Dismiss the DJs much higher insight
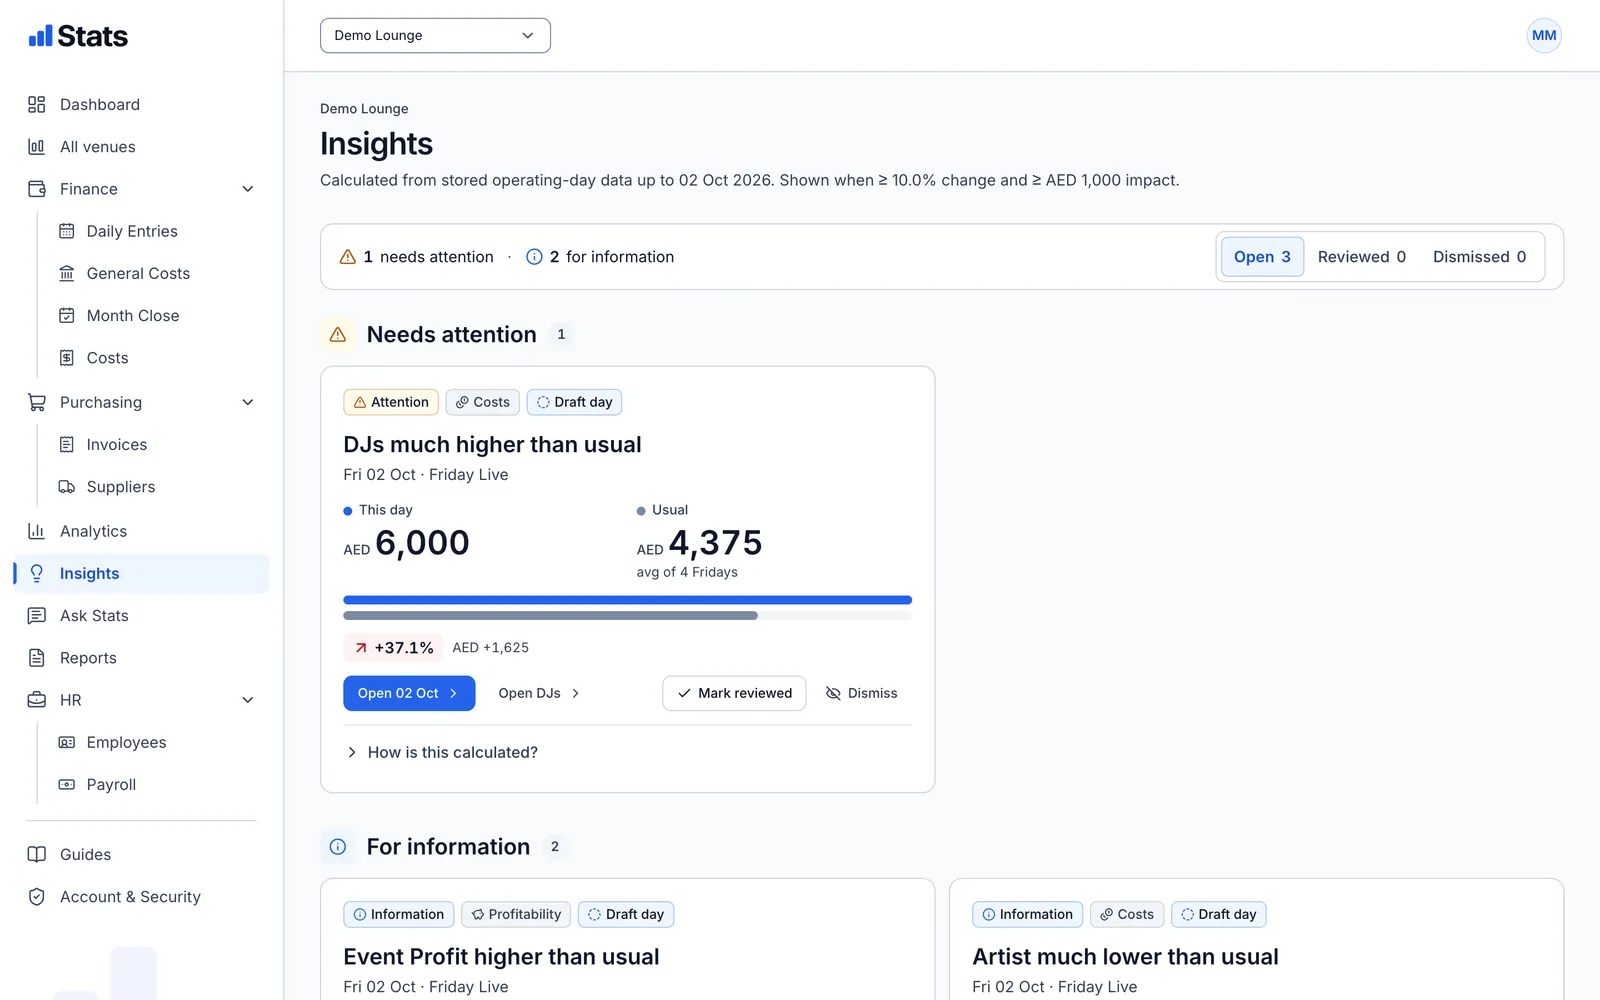This screenshot has width=1600, height=1000. [861, 693]
